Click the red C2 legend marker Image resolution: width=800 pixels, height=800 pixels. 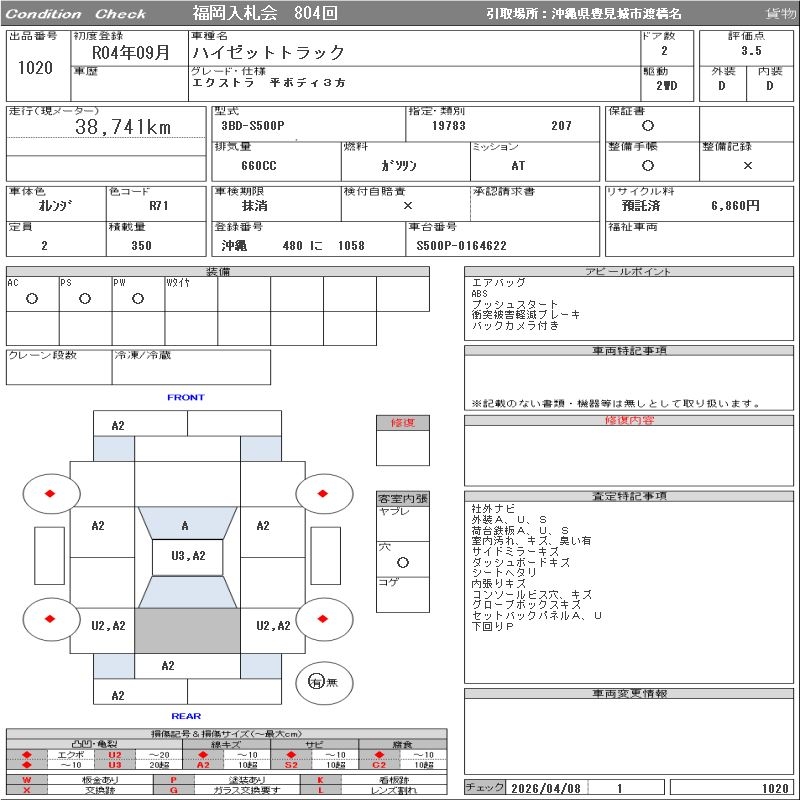pyautogui.click(x=379, y=764)
